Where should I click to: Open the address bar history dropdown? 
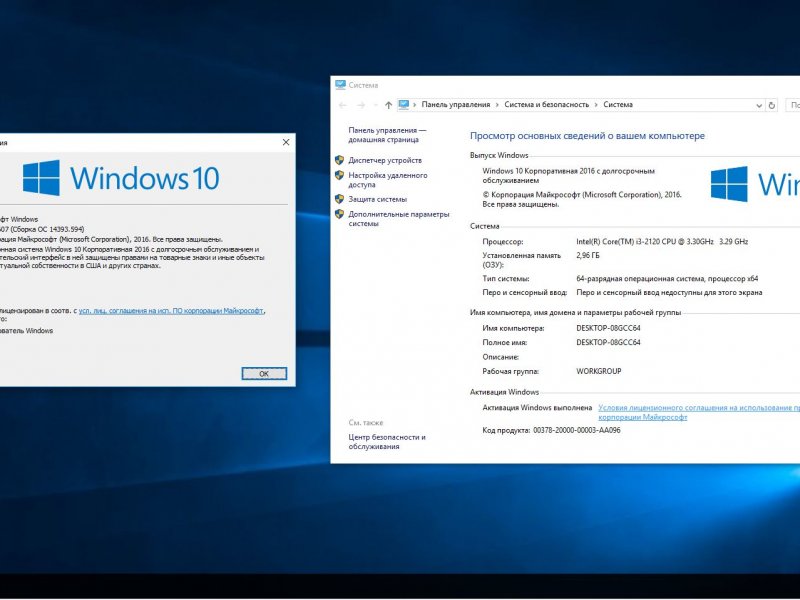[x=759, y=106]
